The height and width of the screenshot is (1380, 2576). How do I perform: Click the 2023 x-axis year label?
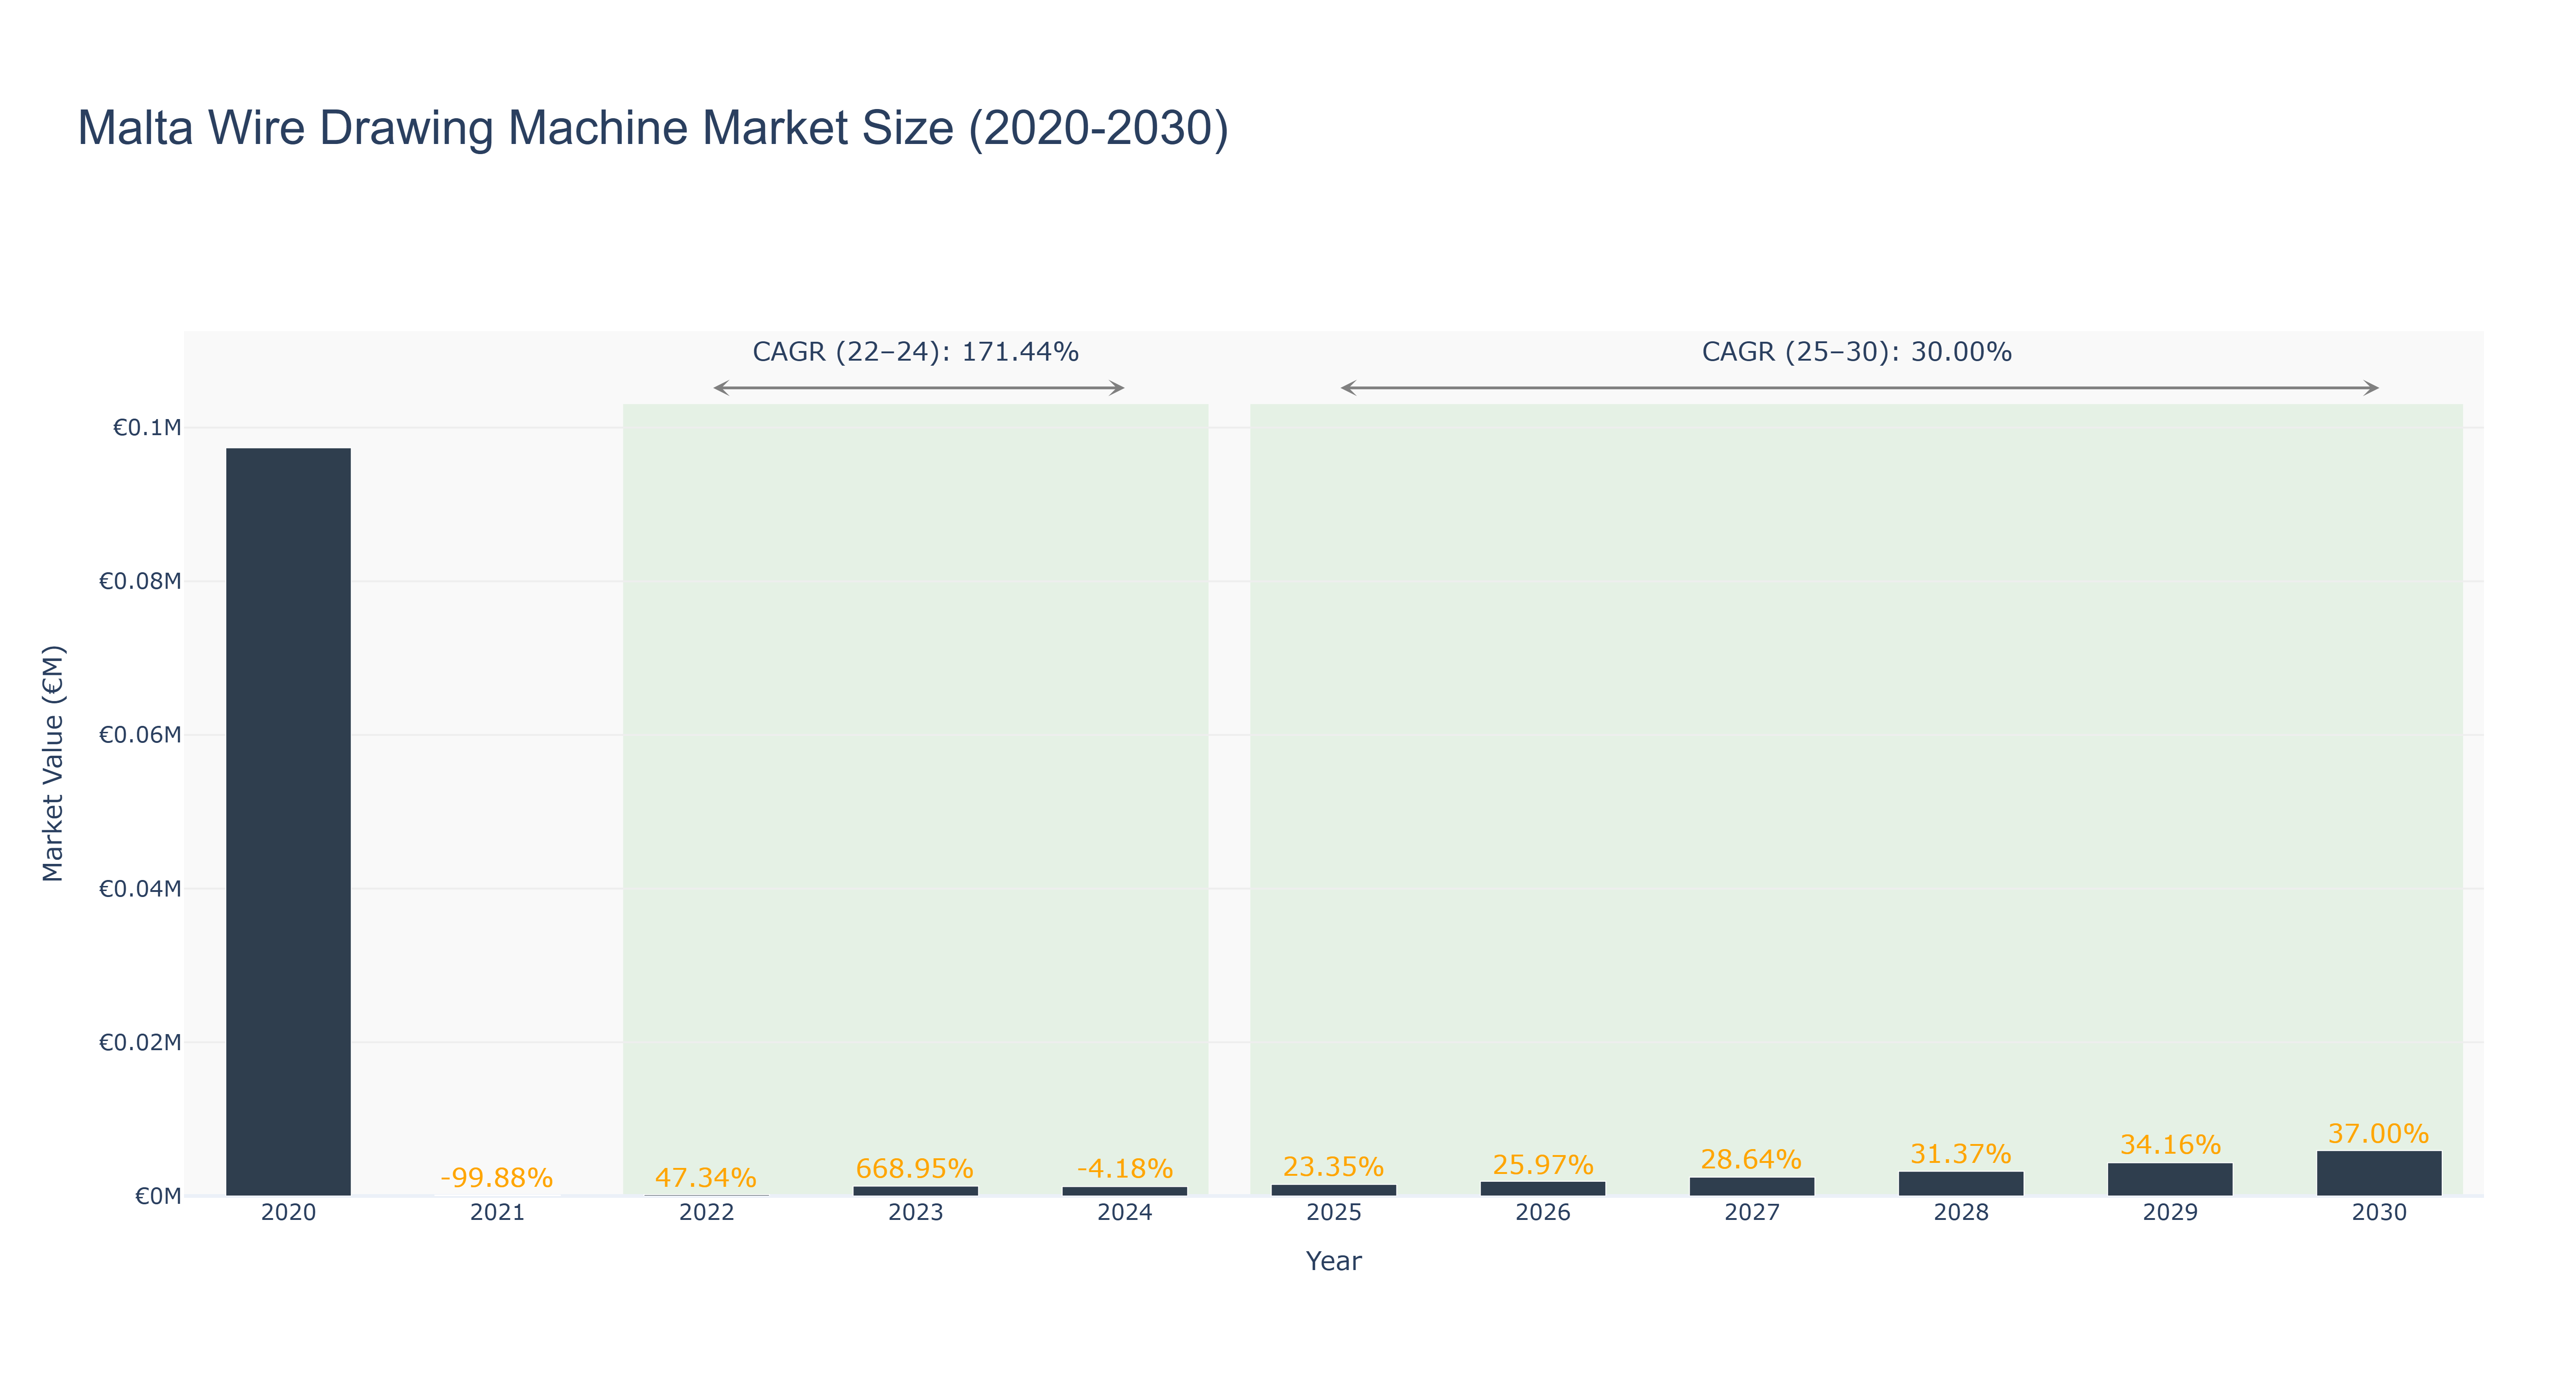coord(915,1213)
